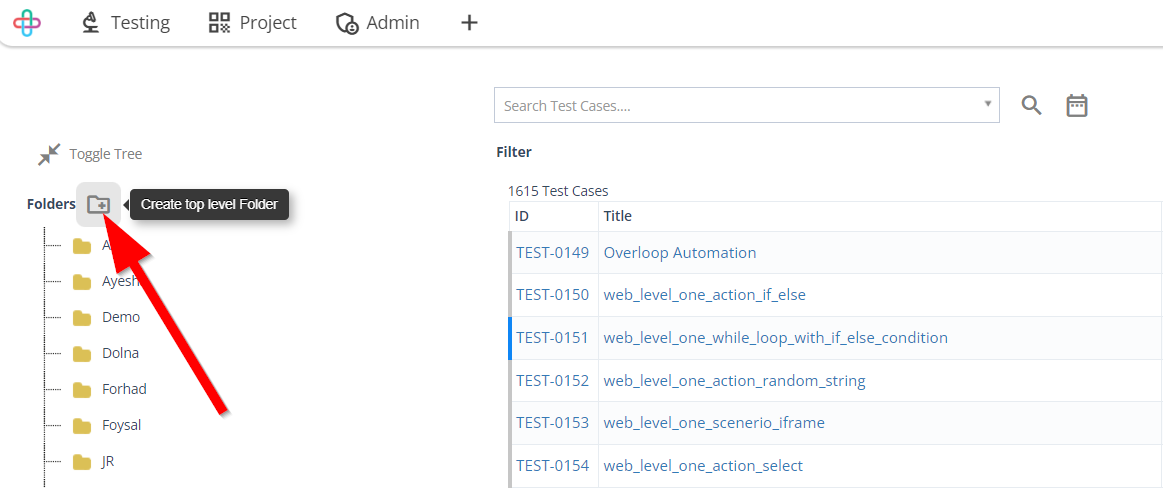
Task: Click the 1615 Test Cases count text
Action: click(x=559, y=191)
